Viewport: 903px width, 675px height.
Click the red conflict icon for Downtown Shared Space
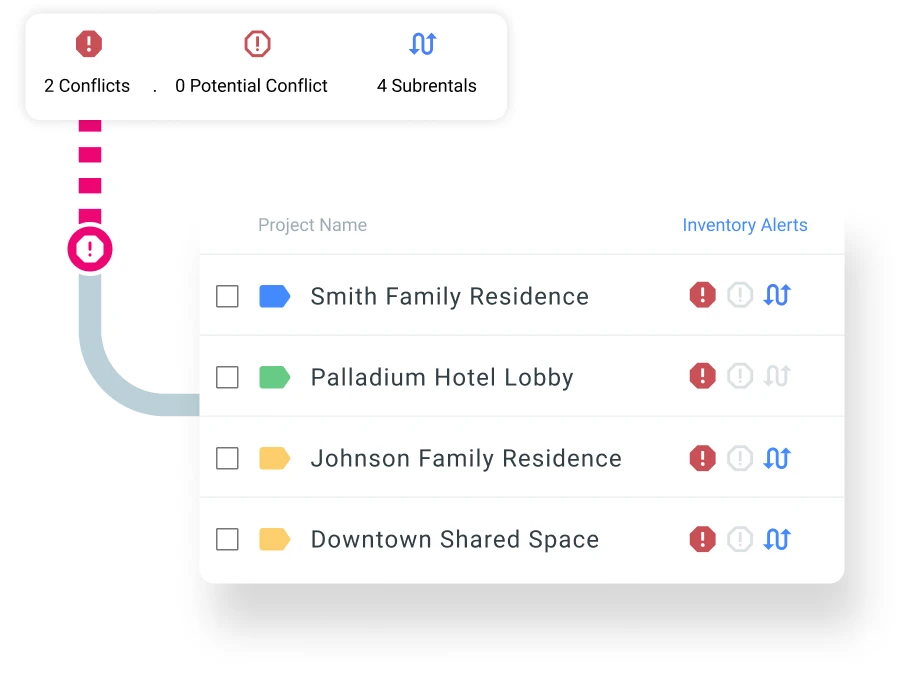703,539
